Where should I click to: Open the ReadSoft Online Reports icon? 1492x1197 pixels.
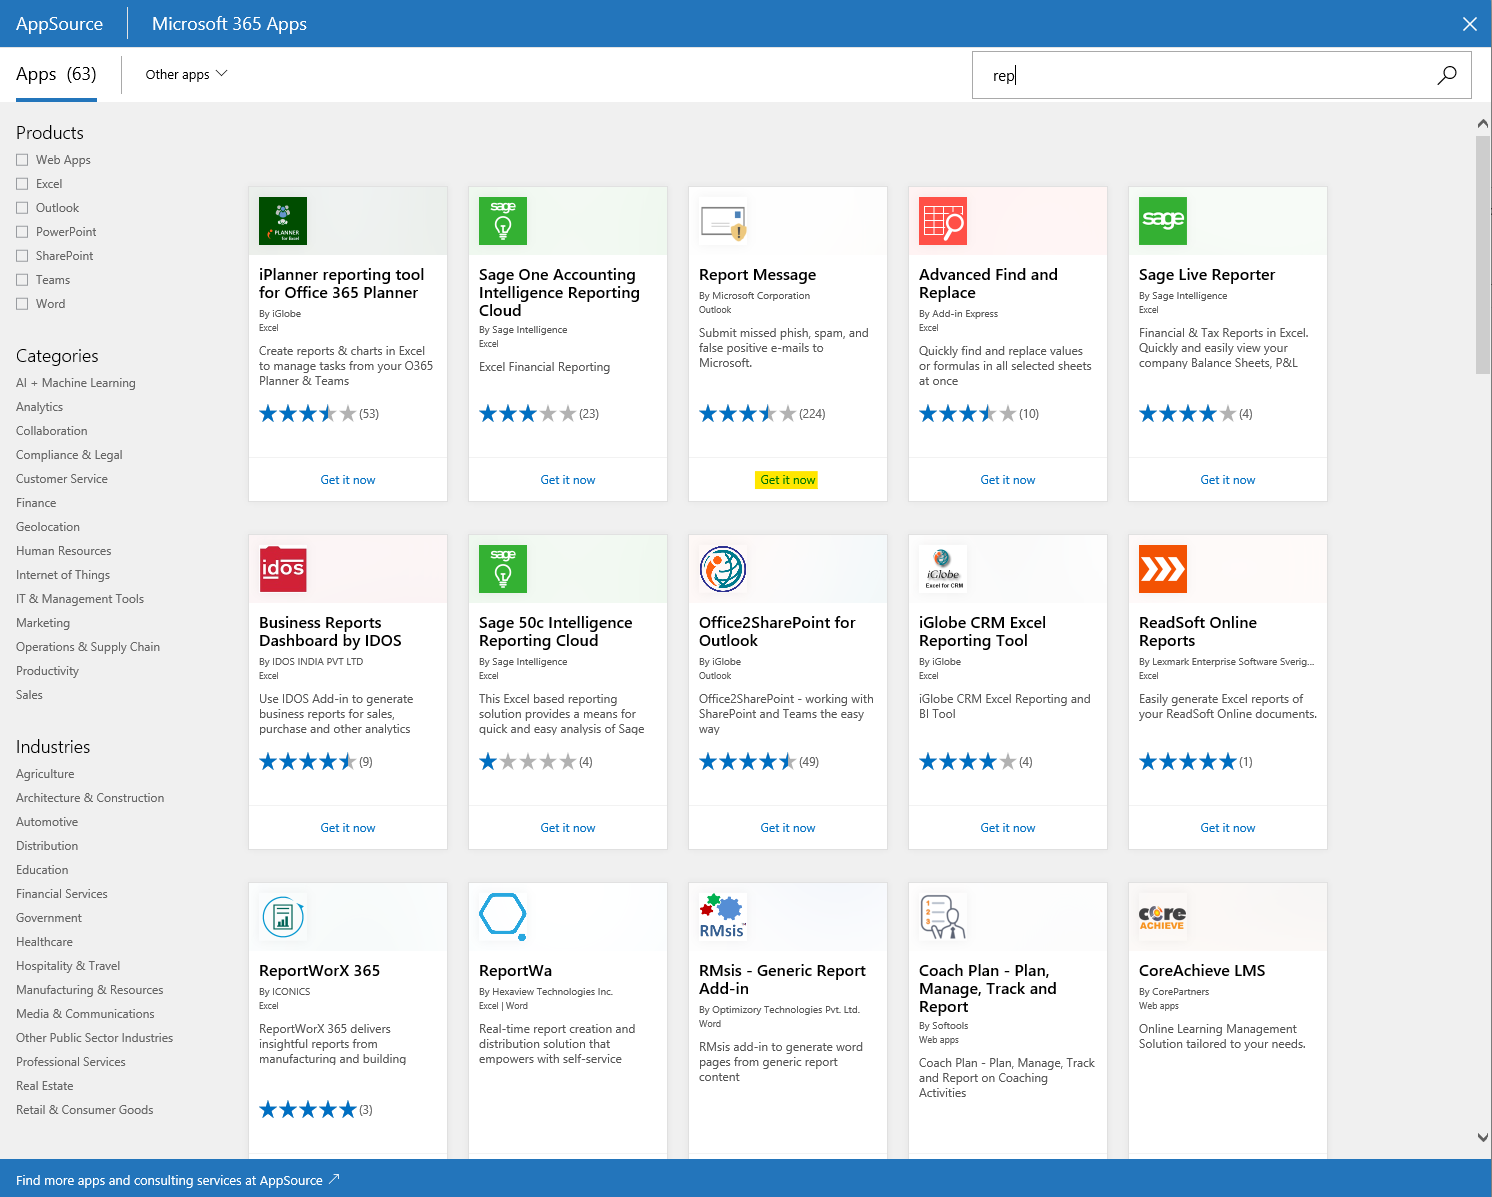click(1163, 568)
